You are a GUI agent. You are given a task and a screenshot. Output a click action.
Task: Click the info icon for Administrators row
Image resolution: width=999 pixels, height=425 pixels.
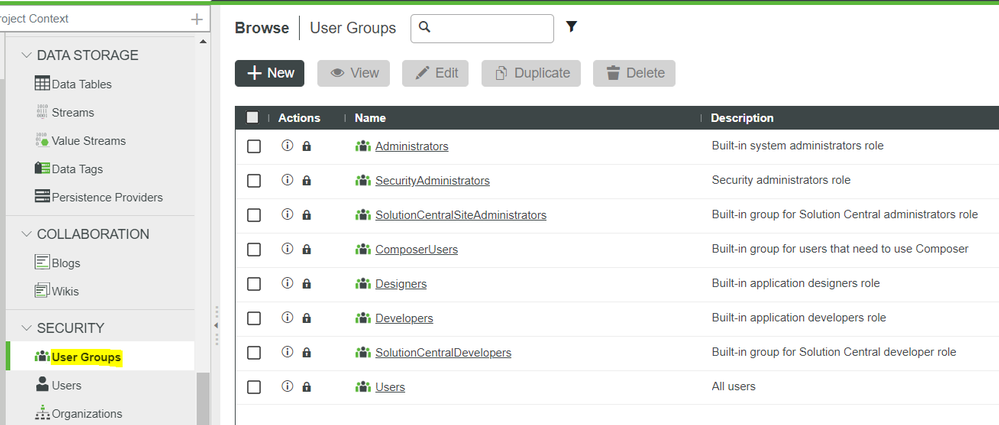287,146
